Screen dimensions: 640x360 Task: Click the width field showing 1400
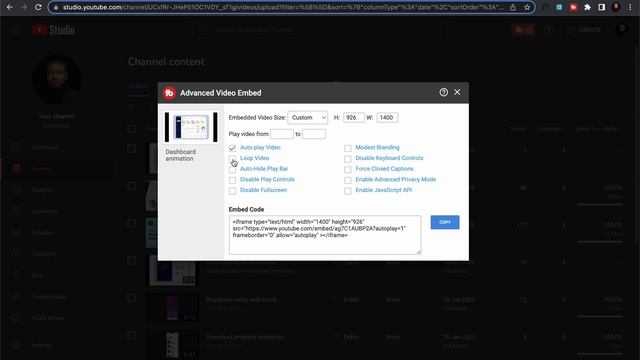(x=387, y=118)
